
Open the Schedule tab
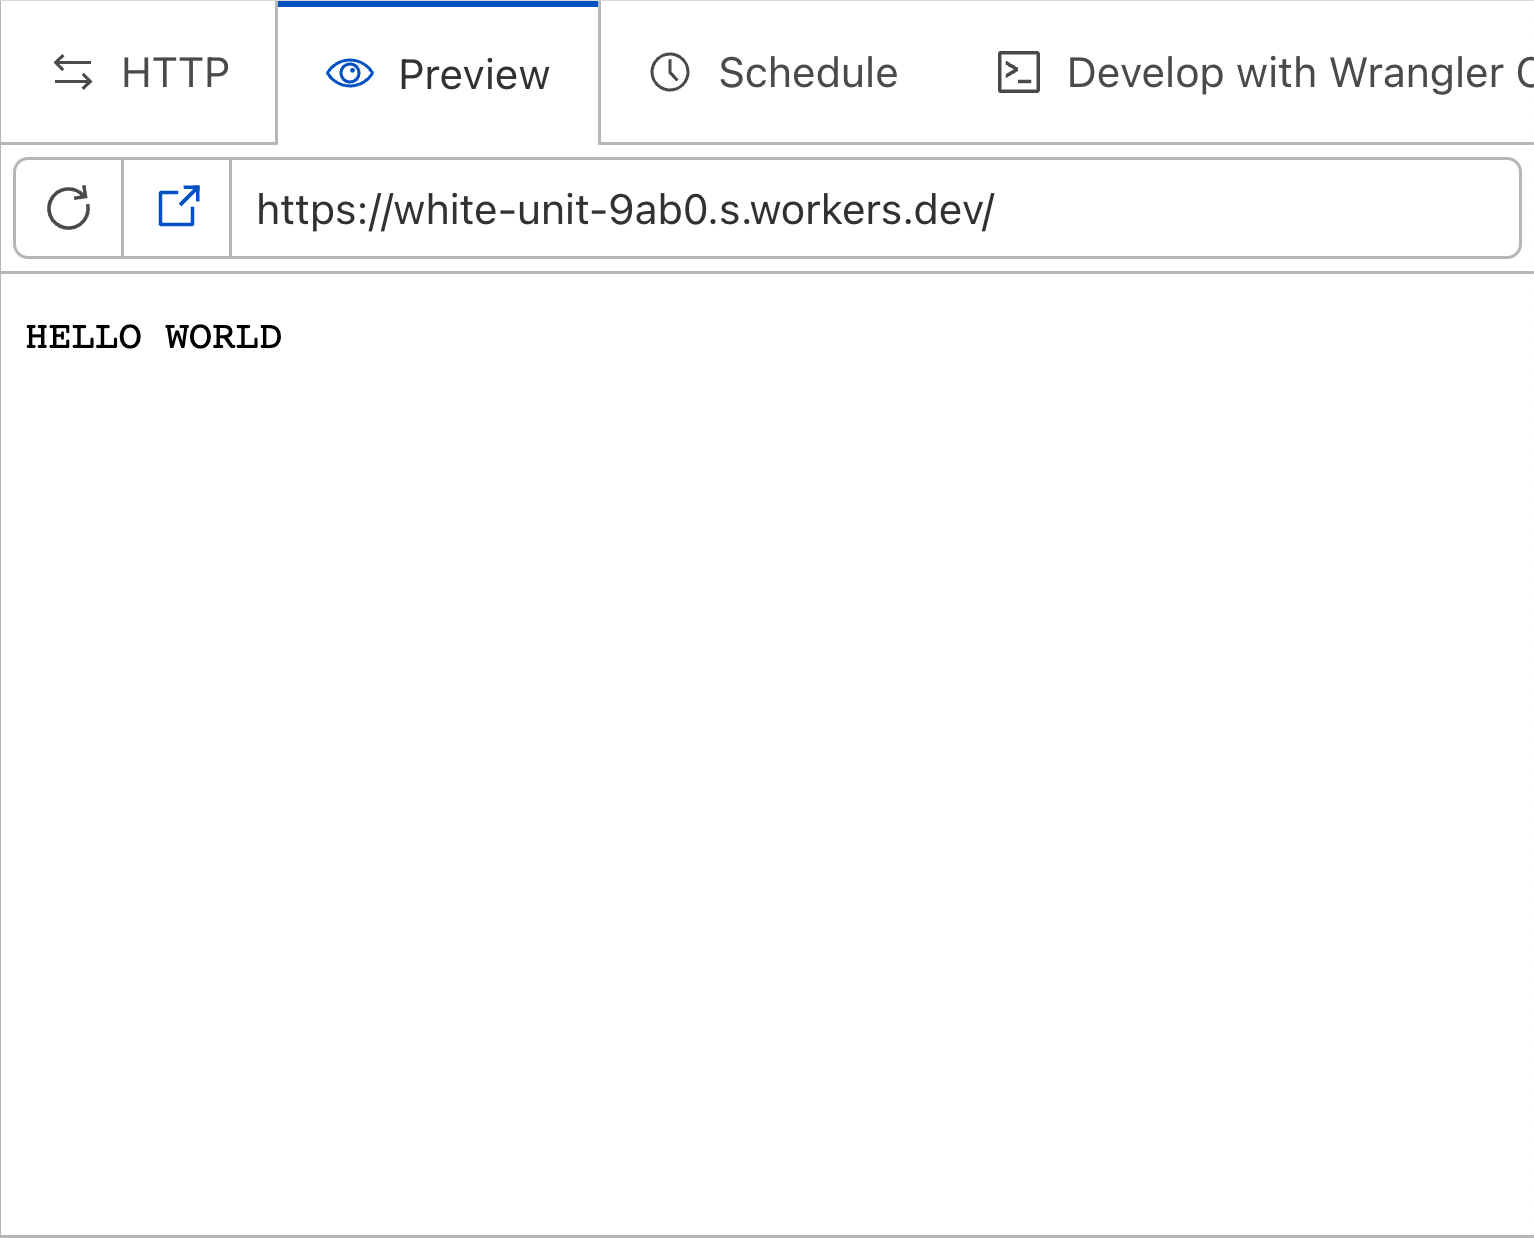pyautogui.click(x=808, y=73)
